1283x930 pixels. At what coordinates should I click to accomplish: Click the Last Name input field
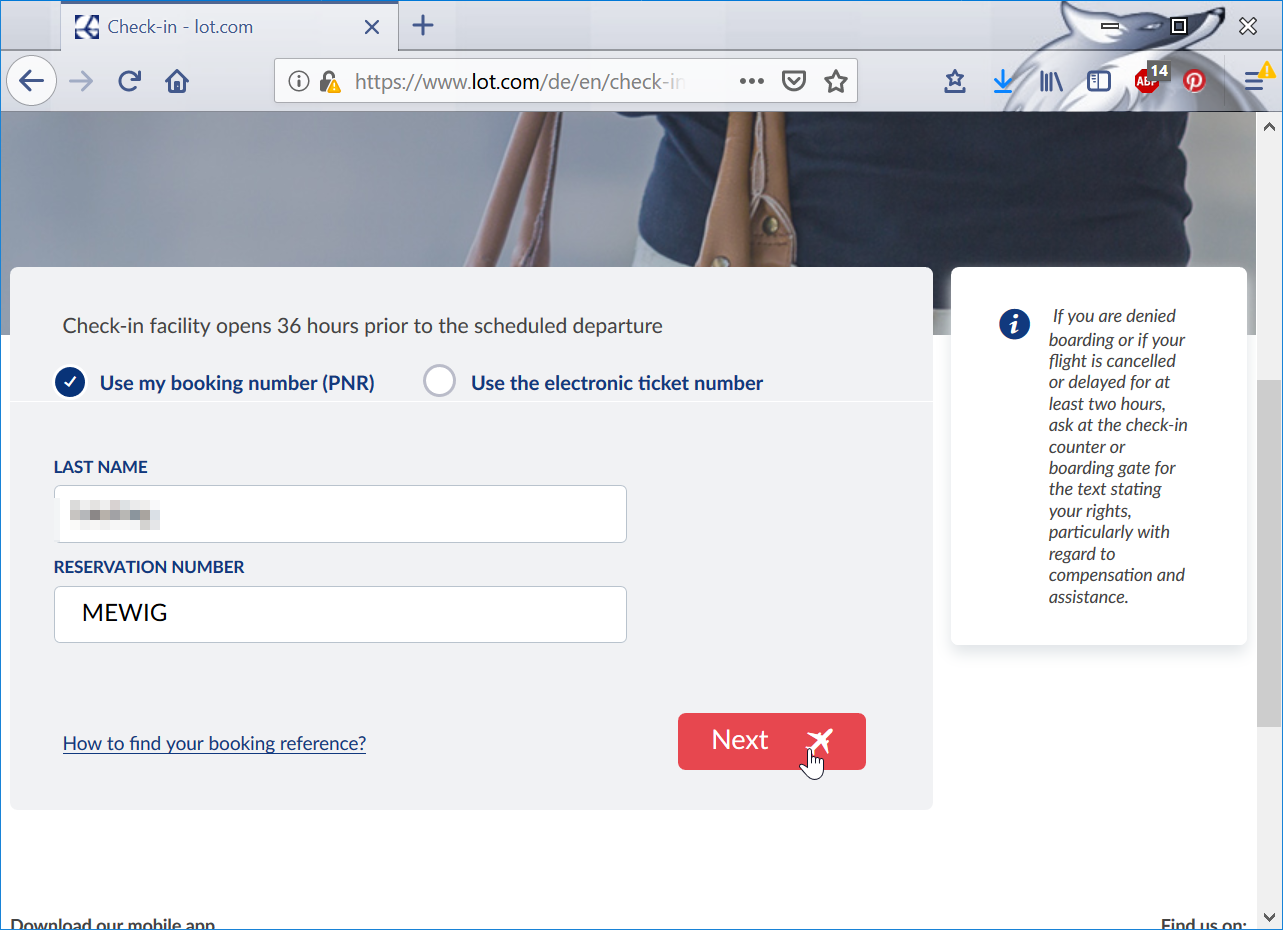(340, 514)
